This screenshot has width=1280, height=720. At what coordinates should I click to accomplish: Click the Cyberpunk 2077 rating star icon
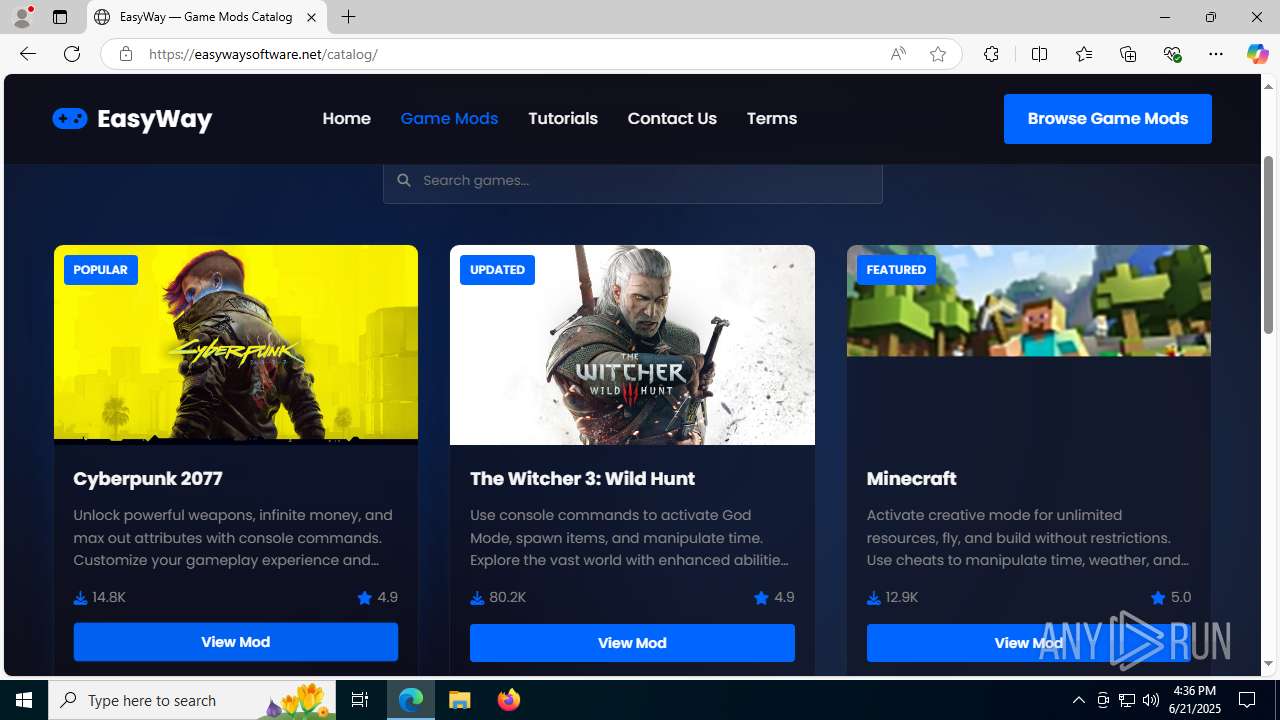pyautogui.click(x=364, y=597)
